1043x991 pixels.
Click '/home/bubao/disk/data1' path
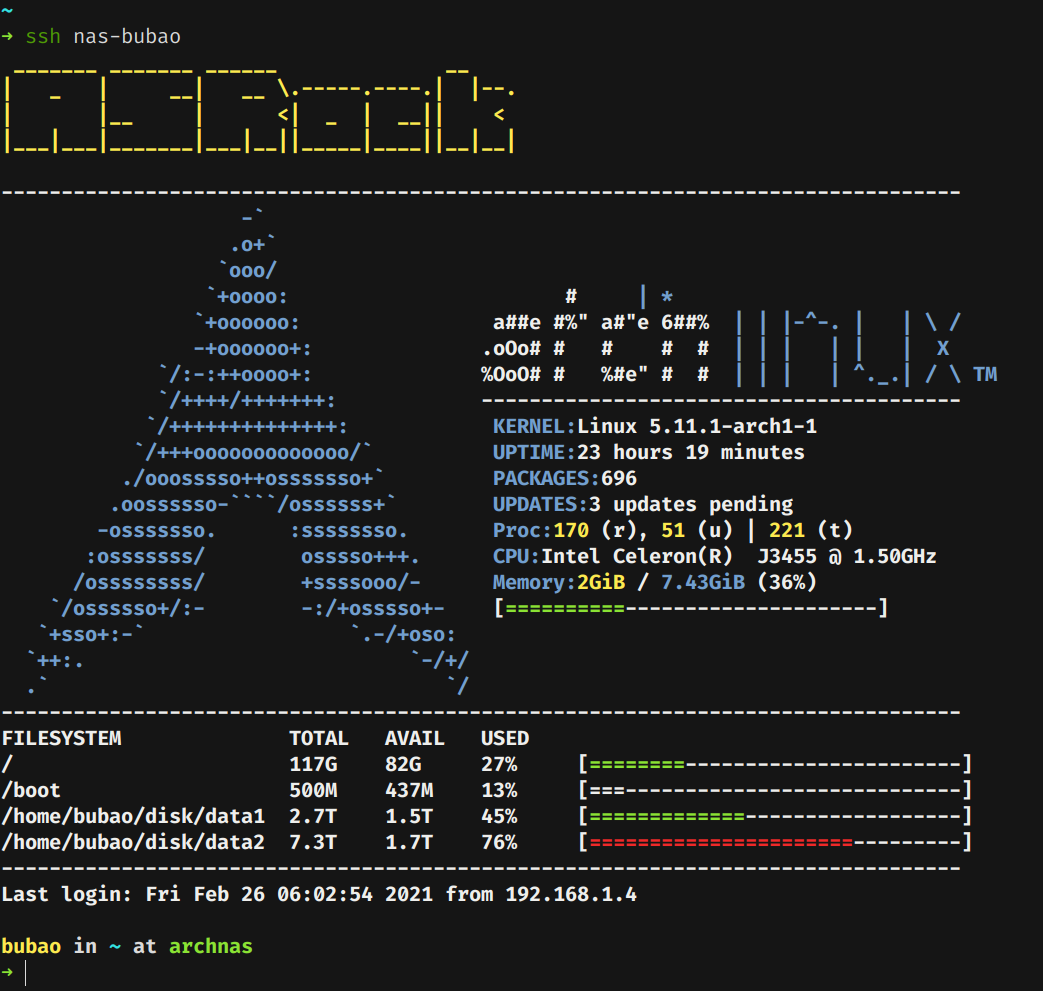click(x=133, y=816)
